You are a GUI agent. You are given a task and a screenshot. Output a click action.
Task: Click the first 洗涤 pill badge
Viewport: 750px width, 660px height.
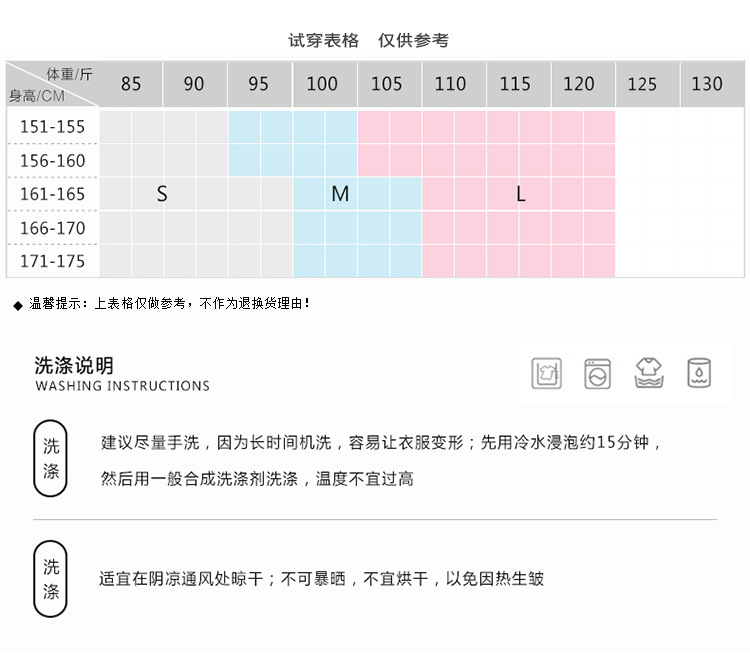click(51, 459)
